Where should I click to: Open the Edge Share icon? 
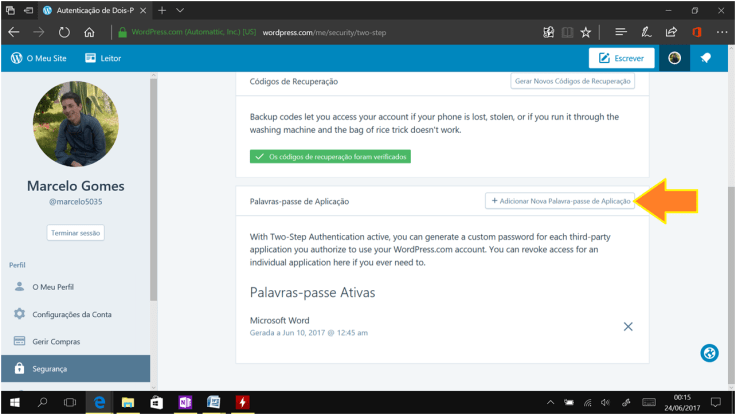[x=670, y=31]
